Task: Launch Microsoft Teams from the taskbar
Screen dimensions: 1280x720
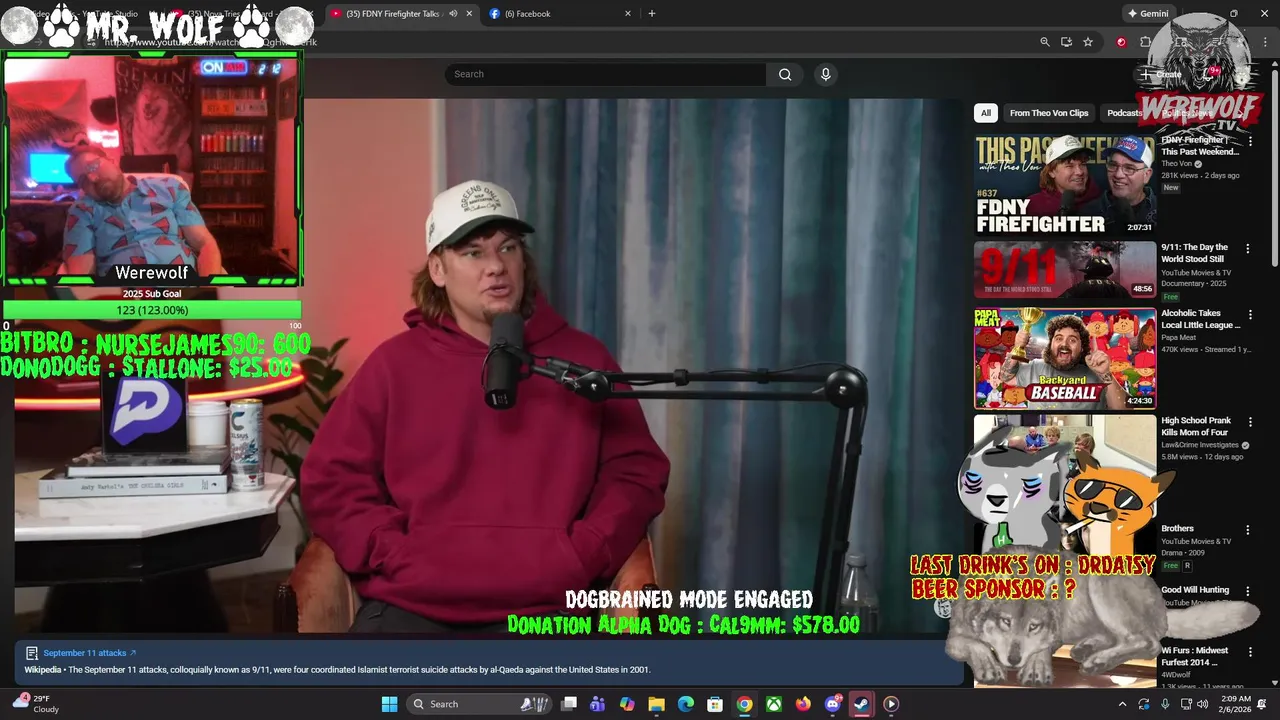Action: coord(598,704)
